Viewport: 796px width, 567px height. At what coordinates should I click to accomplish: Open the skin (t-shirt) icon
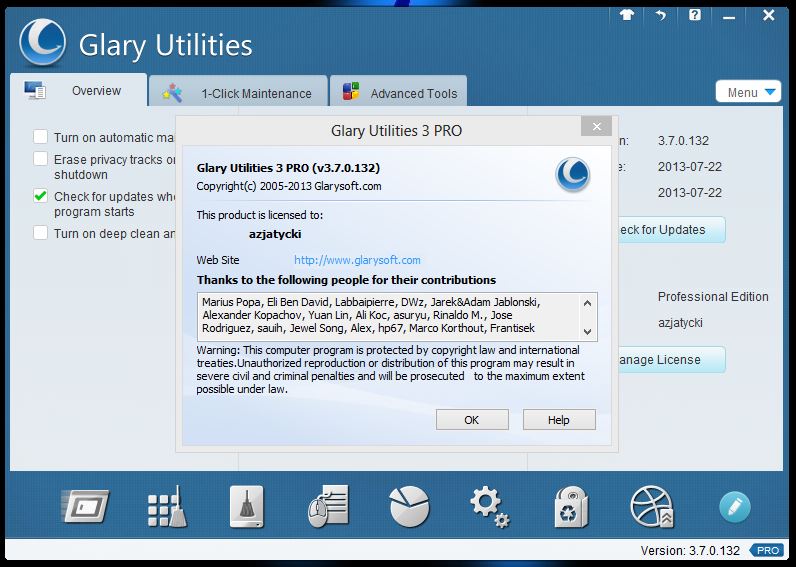[627, 15]
